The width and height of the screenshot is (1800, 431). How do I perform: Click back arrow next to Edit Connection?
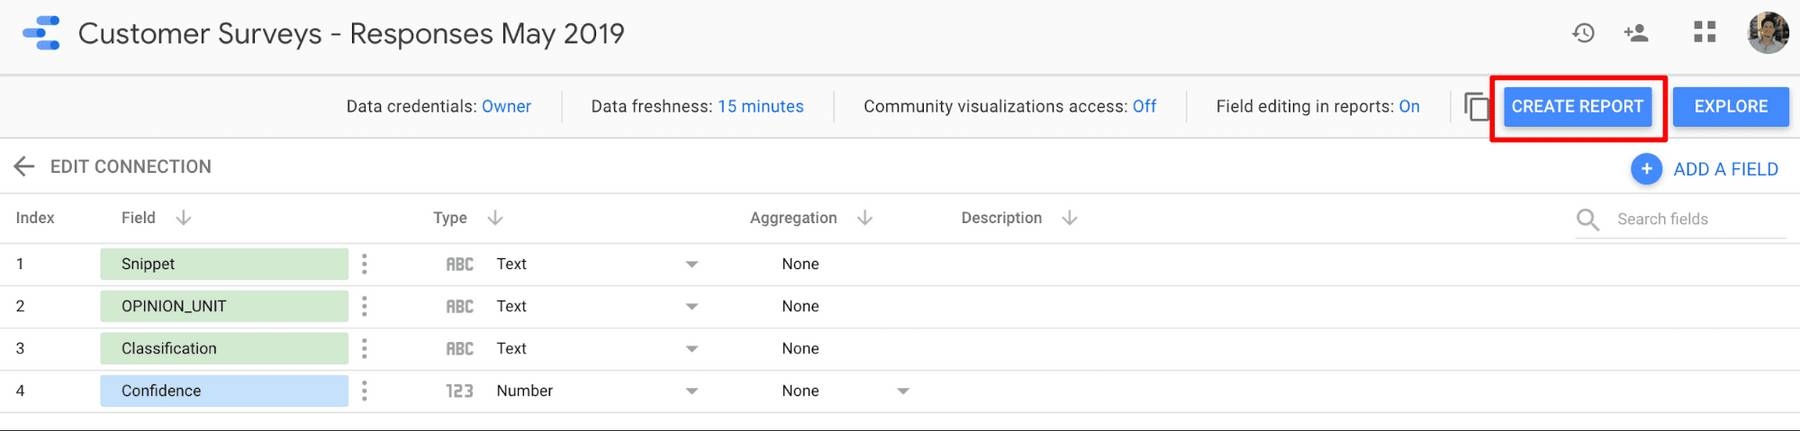24,166
